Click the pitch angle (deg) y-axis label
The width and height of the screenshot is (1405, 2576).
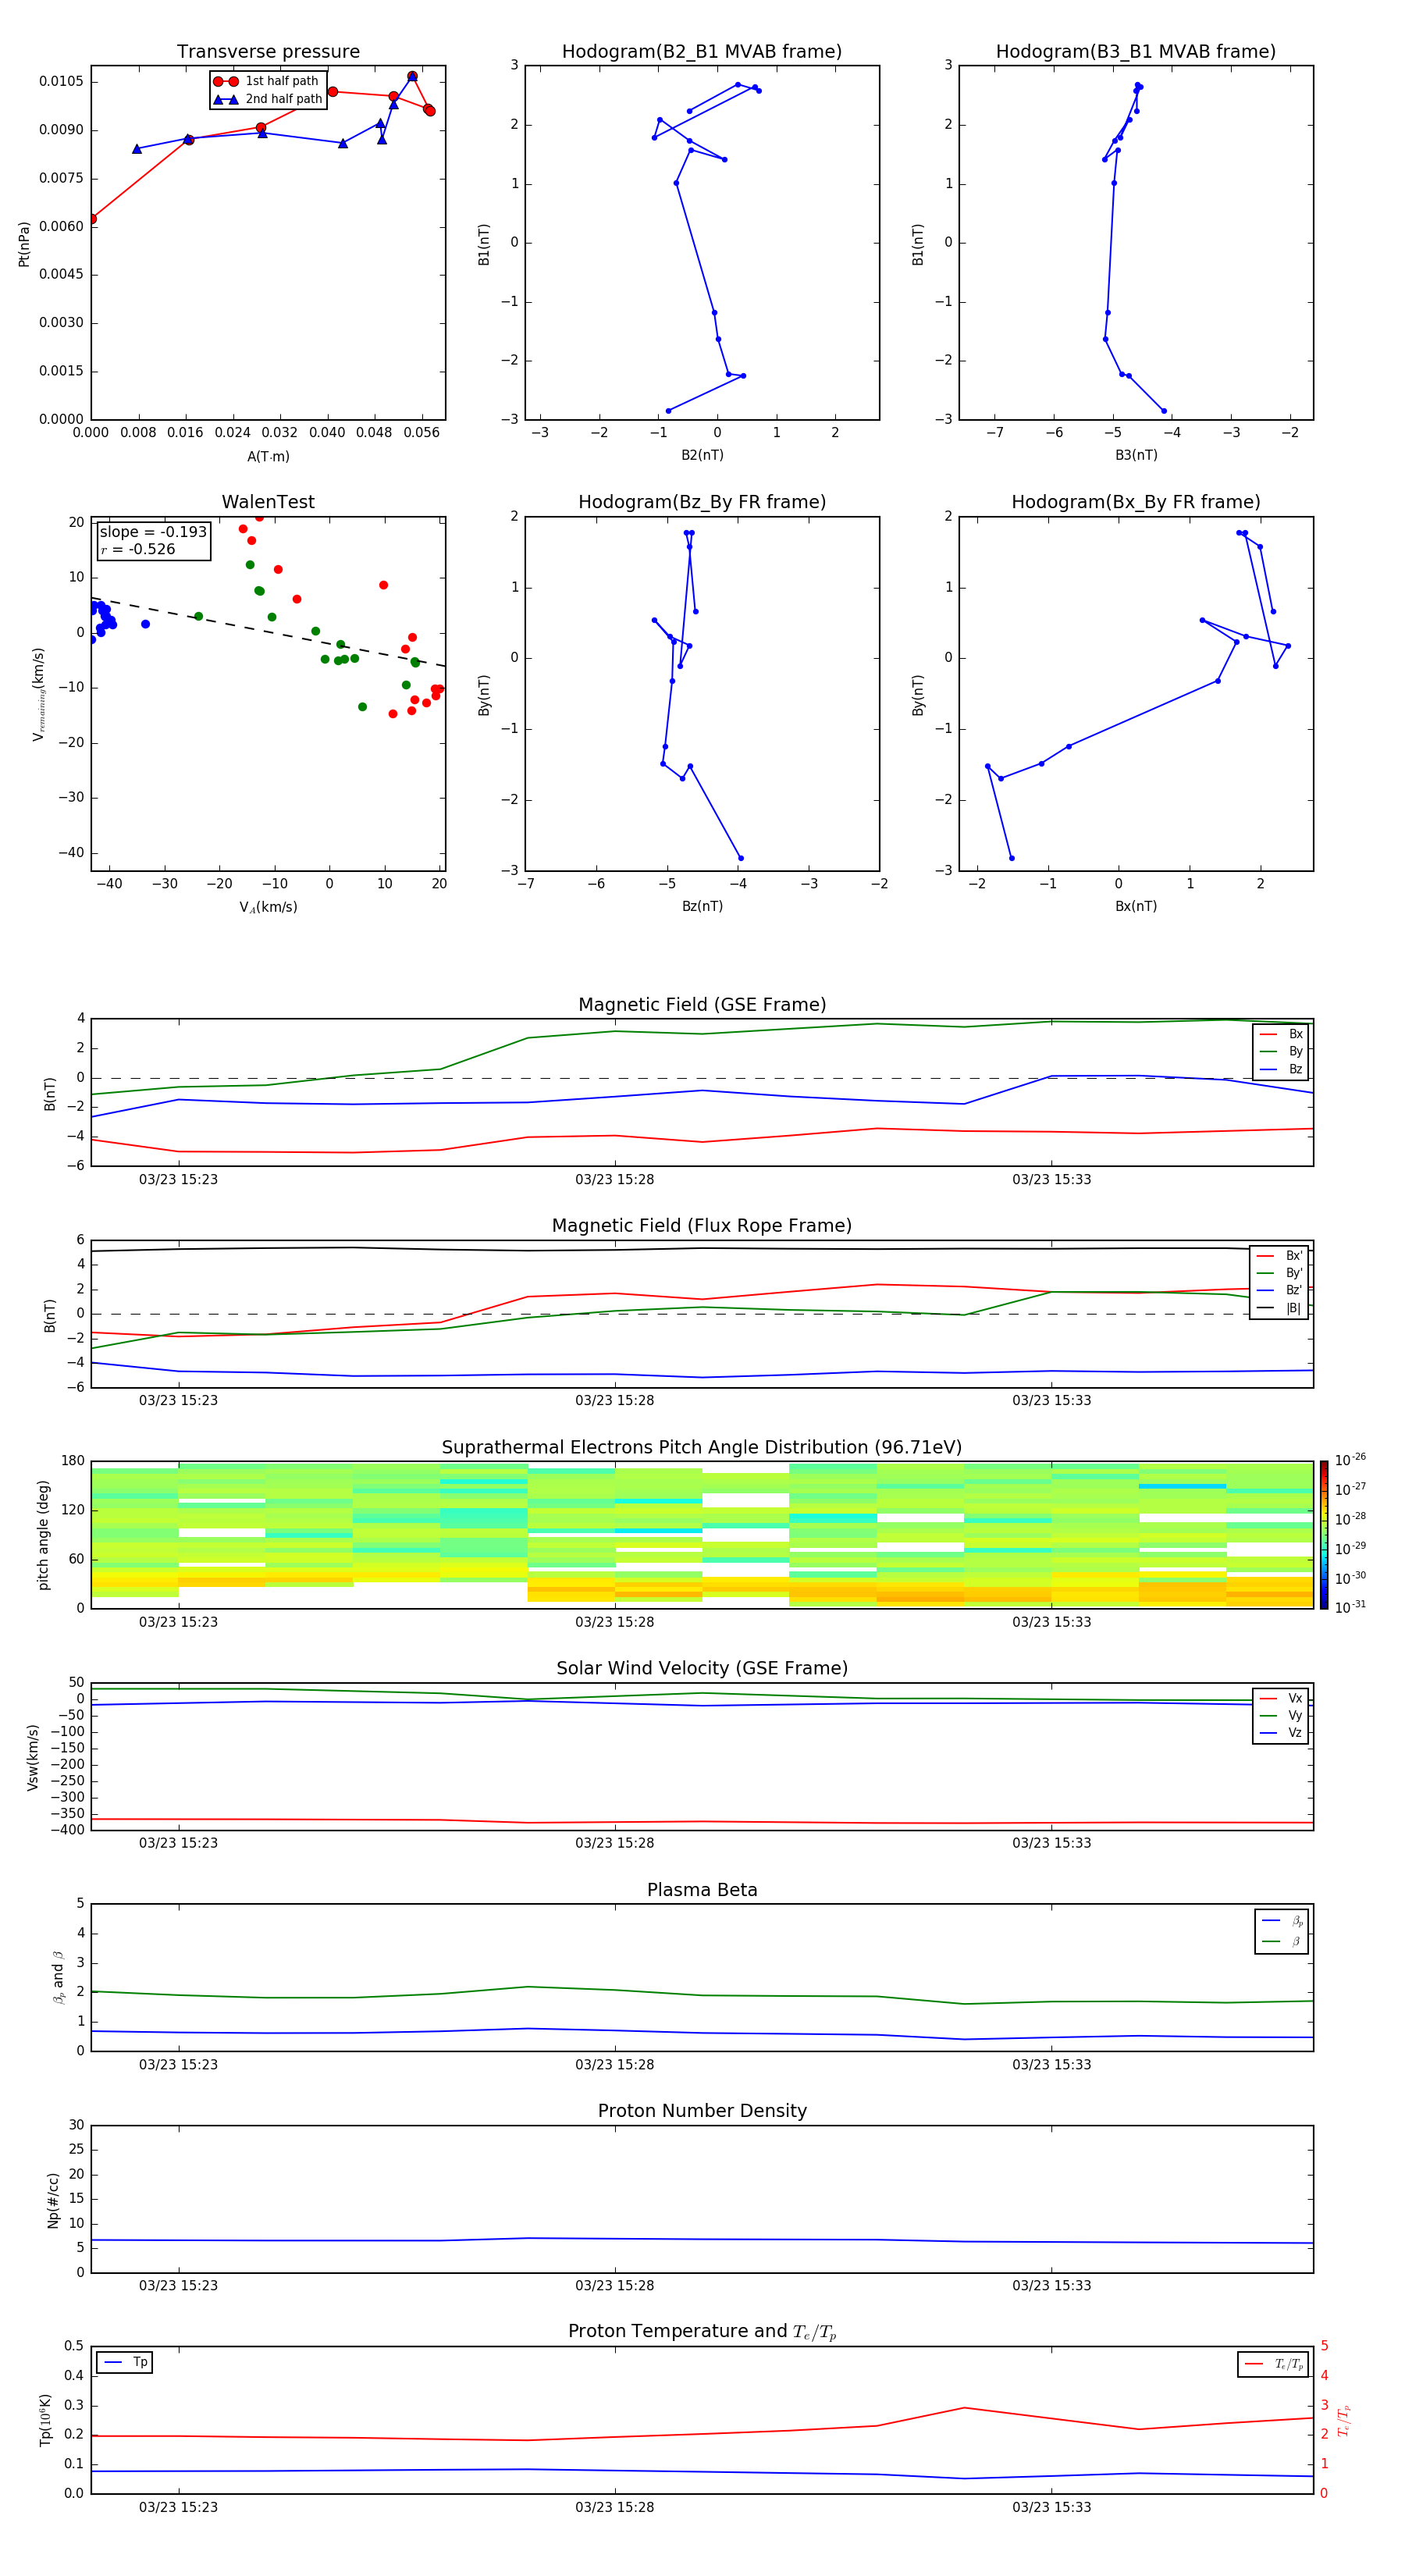pos(43,1535)
